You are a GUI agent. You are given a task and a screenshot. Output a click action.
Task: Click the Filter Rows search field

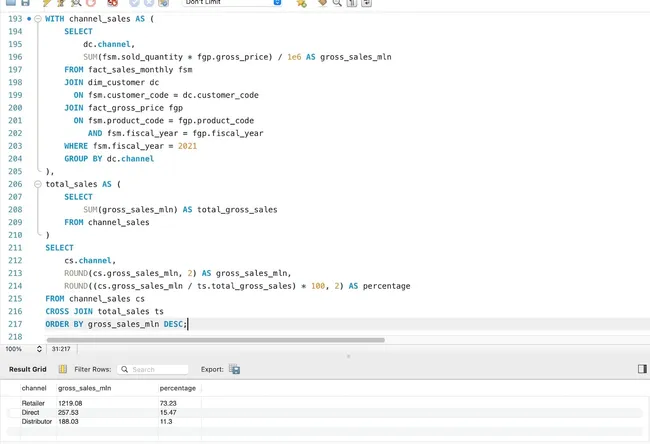pos(157,369)
